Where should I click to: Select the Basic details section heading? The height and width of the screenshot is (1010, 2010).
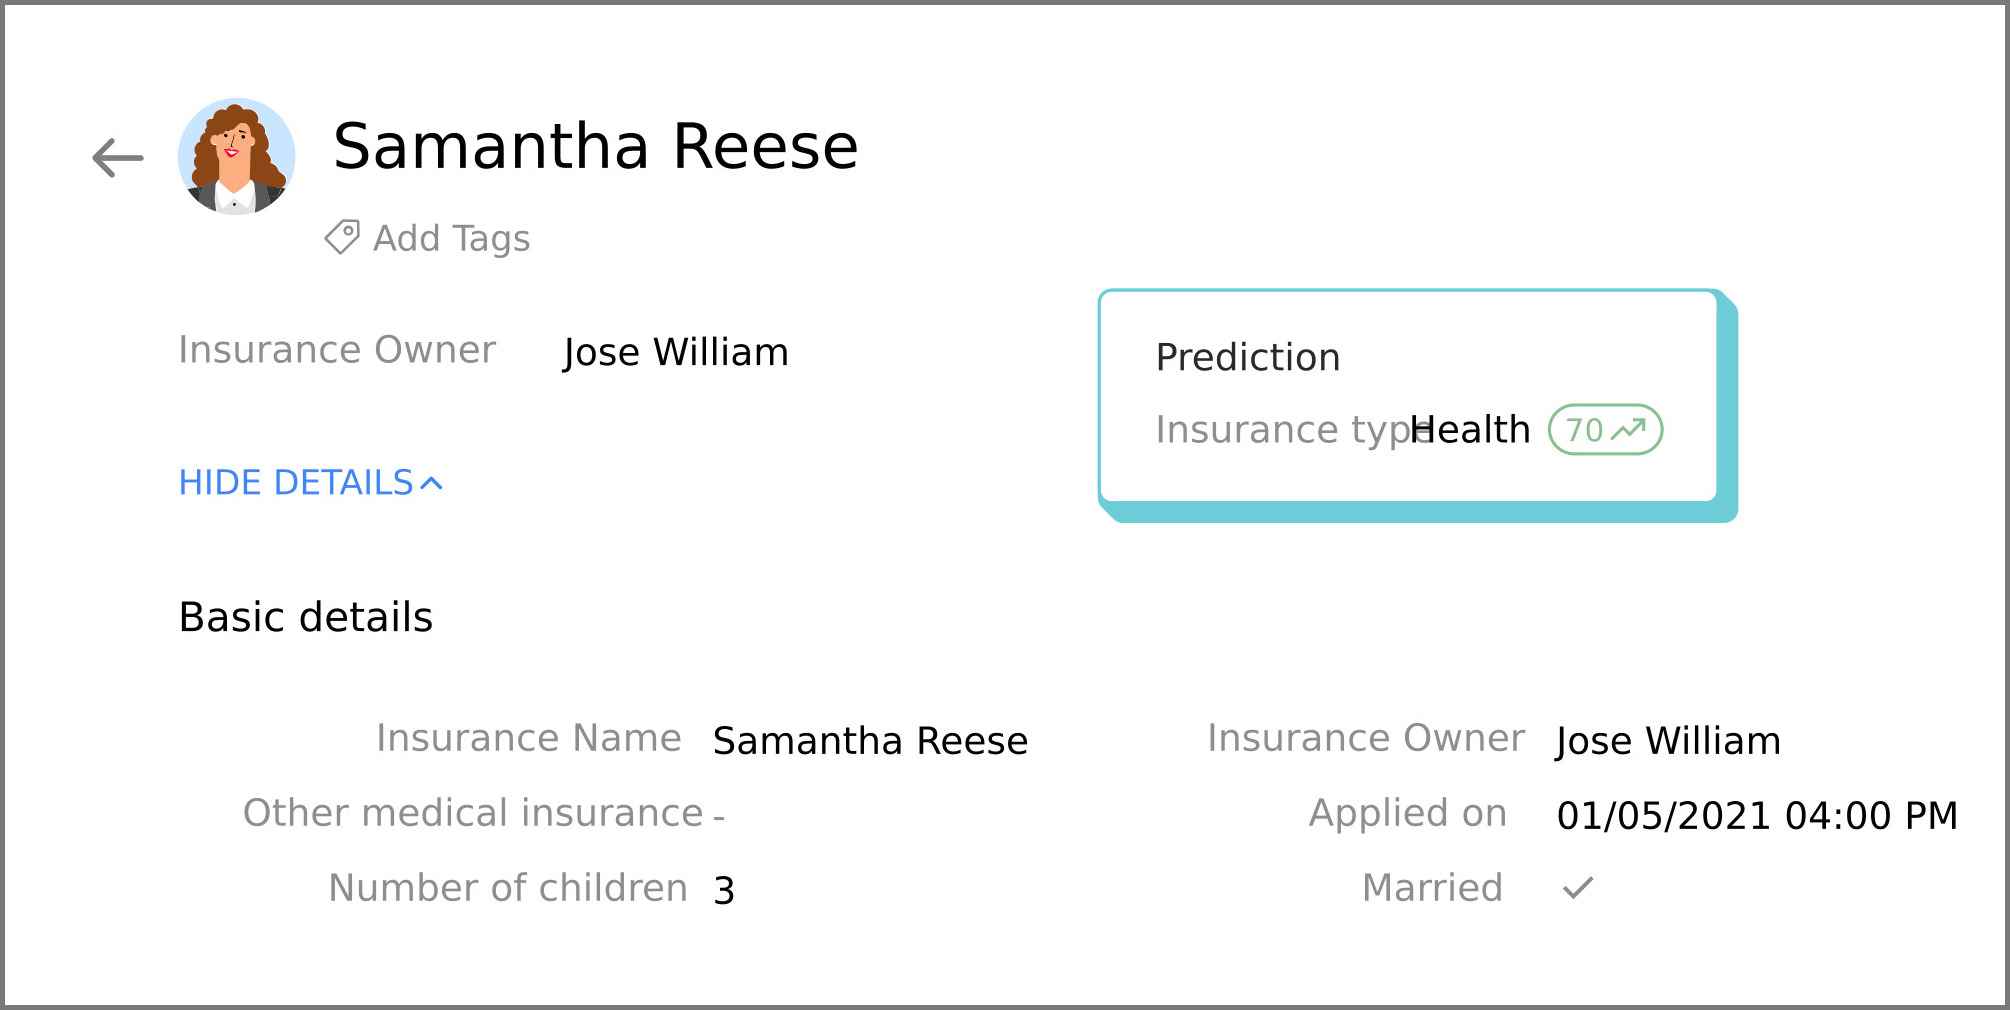305,617
